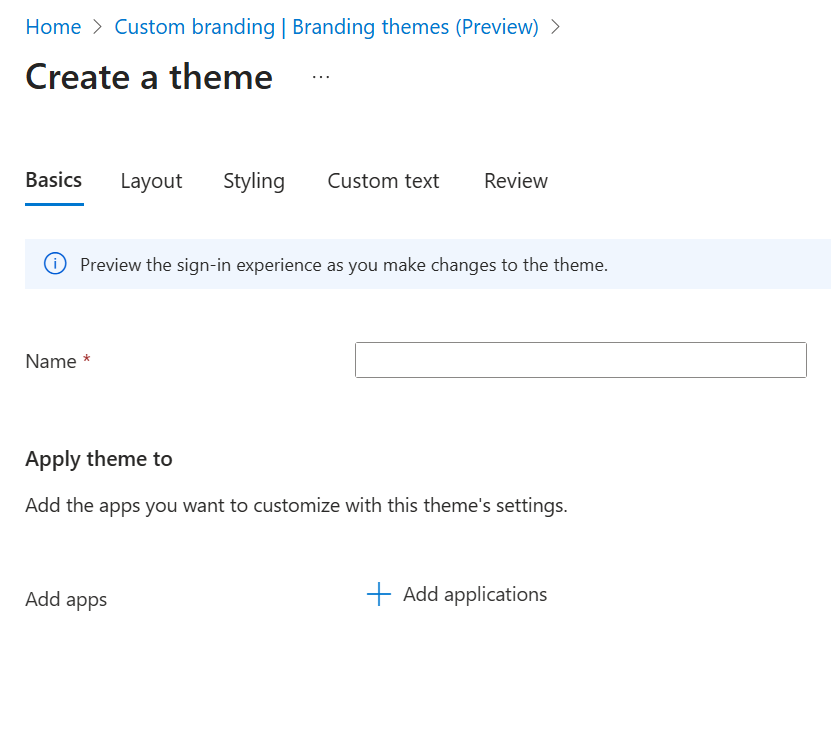Click the sign-in preview banner message
Image resolution: width=831 pixels, height=743 pixels.
tap(344, 265)
